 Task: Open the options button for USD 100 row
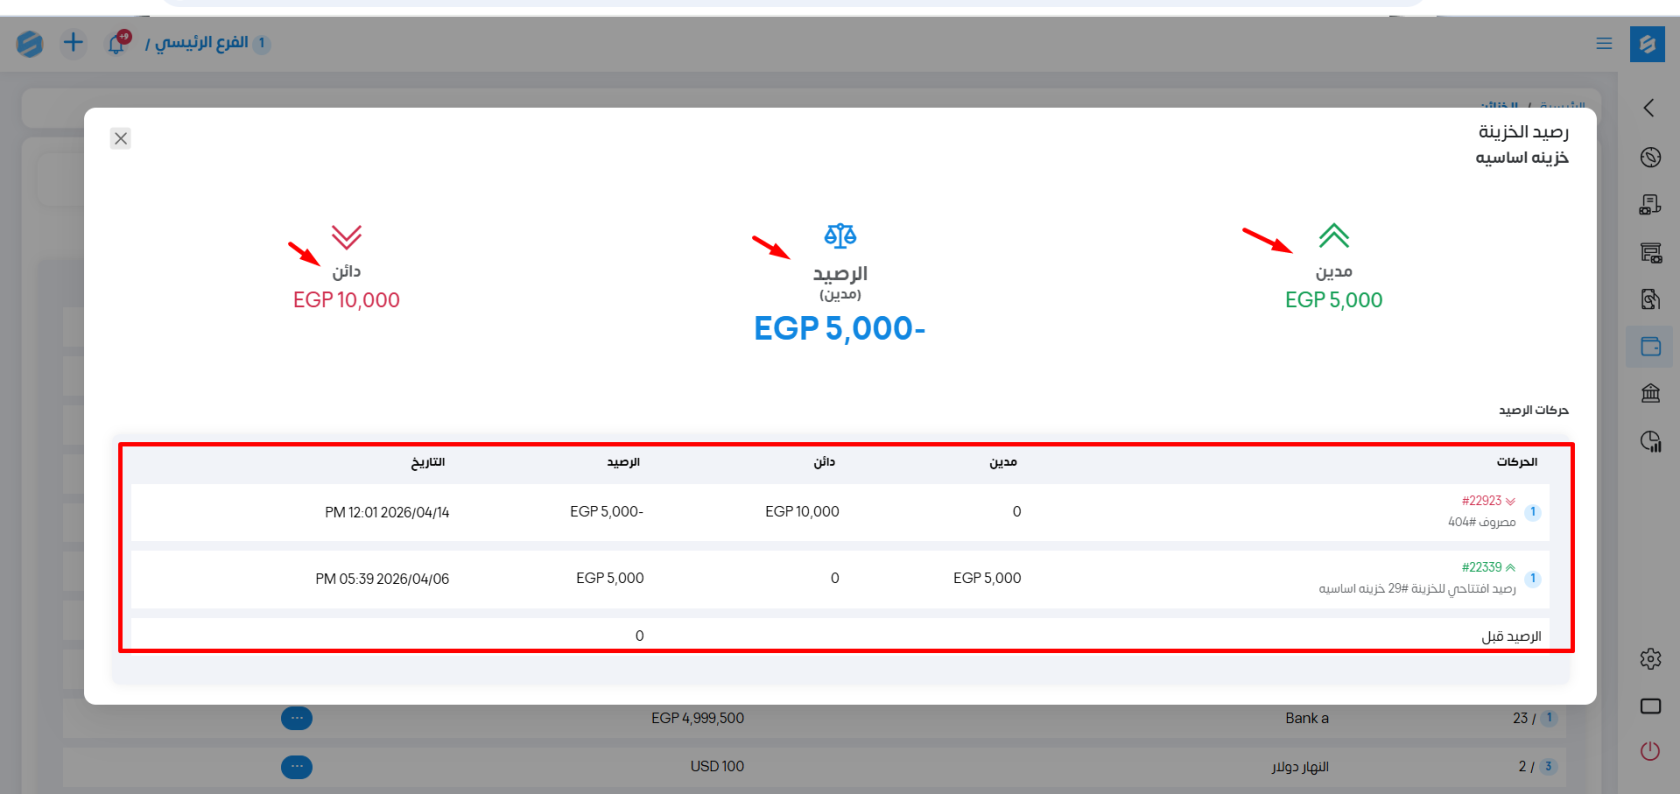click(296, 767)
